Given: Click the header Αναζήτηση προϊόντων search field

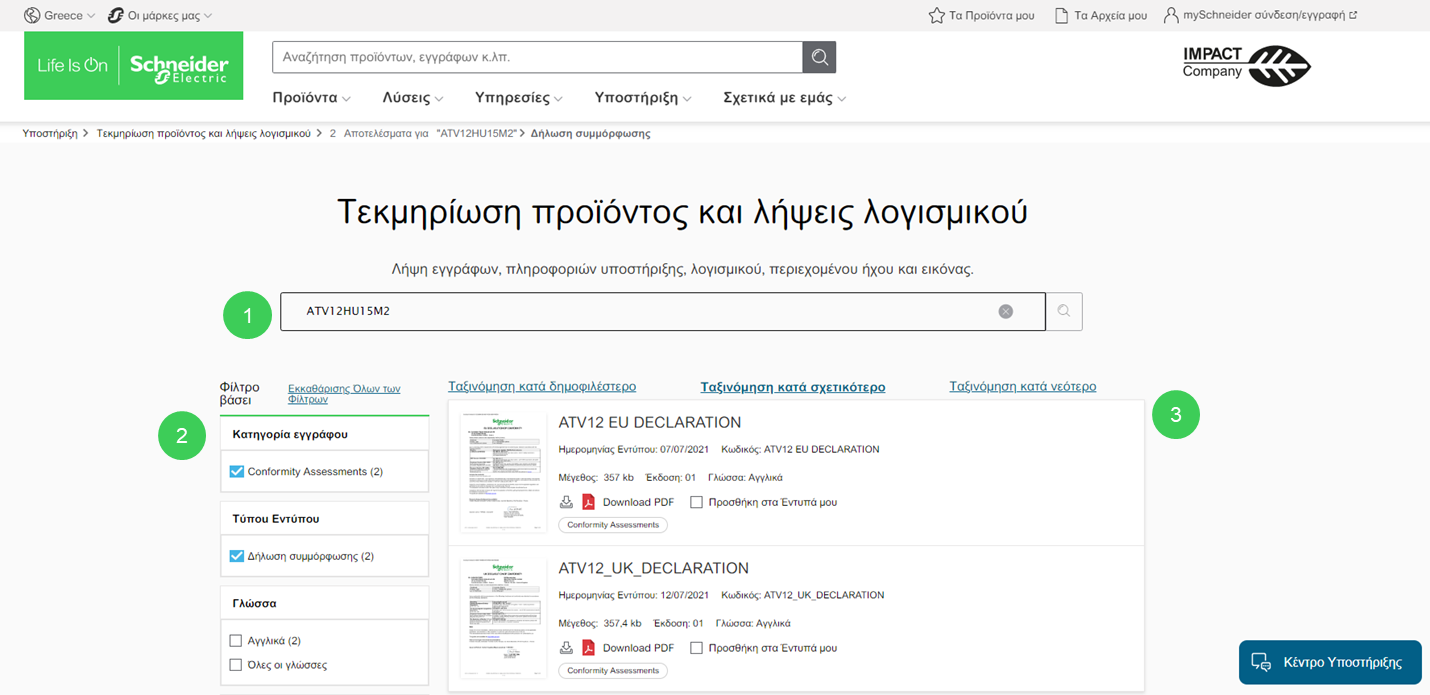Looking at the screenshot, I should pyautogui.click(x=537, y=58).
